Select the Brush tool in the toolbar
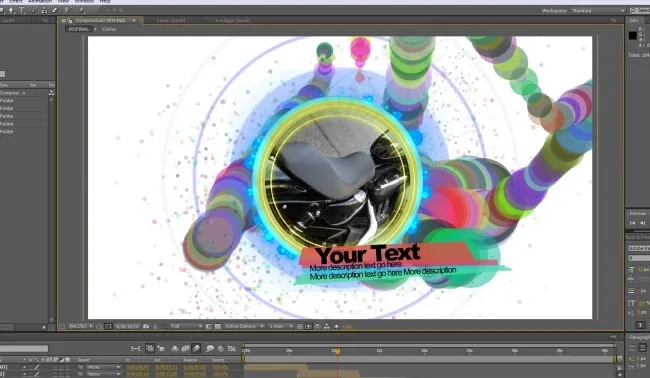 click(35, 10)
